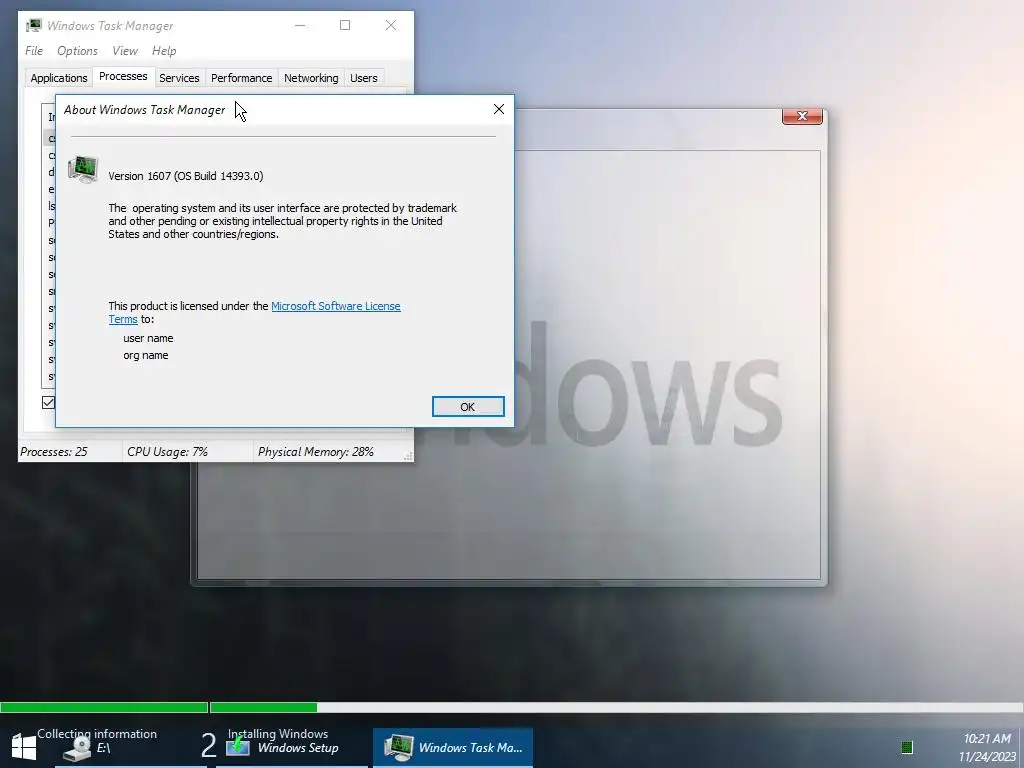Click Task Manager icon in About dialog
Viewport: 1024px width, 768px height.
pyautogui.click(x=83, y=169)
